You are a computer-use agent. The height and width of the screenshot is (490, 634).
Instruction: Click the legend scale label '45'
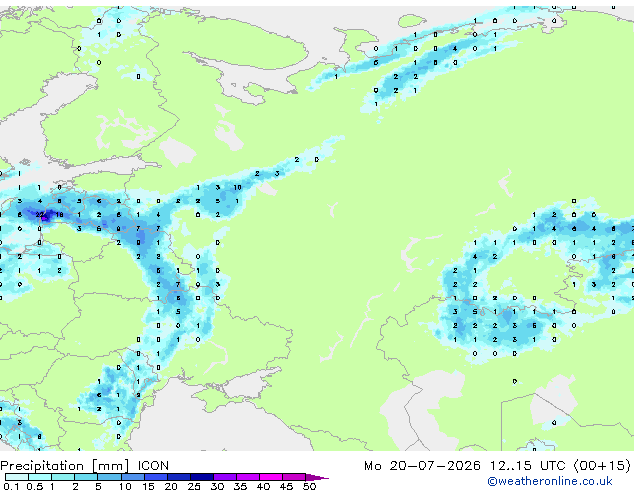286,486
